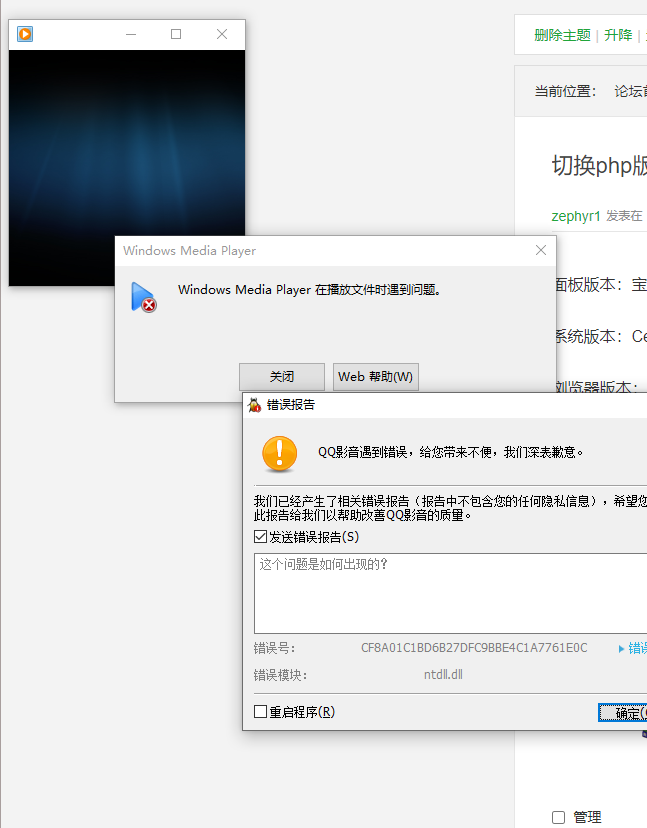
Task: Minimize the small media player window
Action: click(131, 34)
